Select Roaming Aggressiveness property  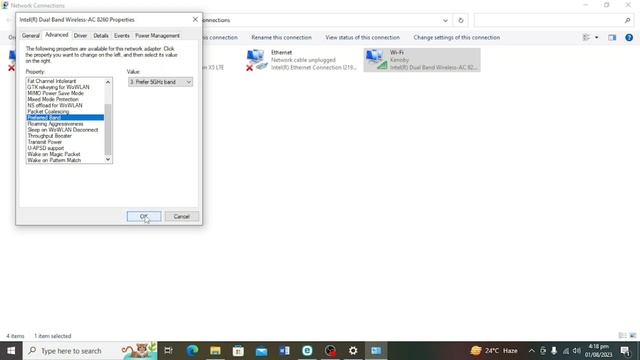[x=56, y=124]
